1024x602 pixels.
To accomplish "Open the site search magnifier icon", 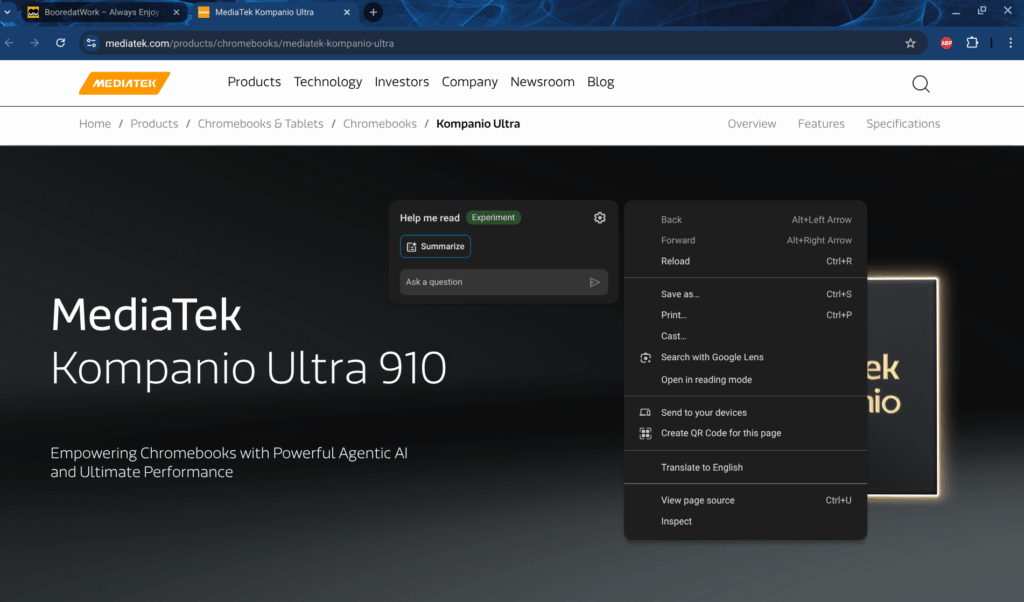I will click(921, 84).
